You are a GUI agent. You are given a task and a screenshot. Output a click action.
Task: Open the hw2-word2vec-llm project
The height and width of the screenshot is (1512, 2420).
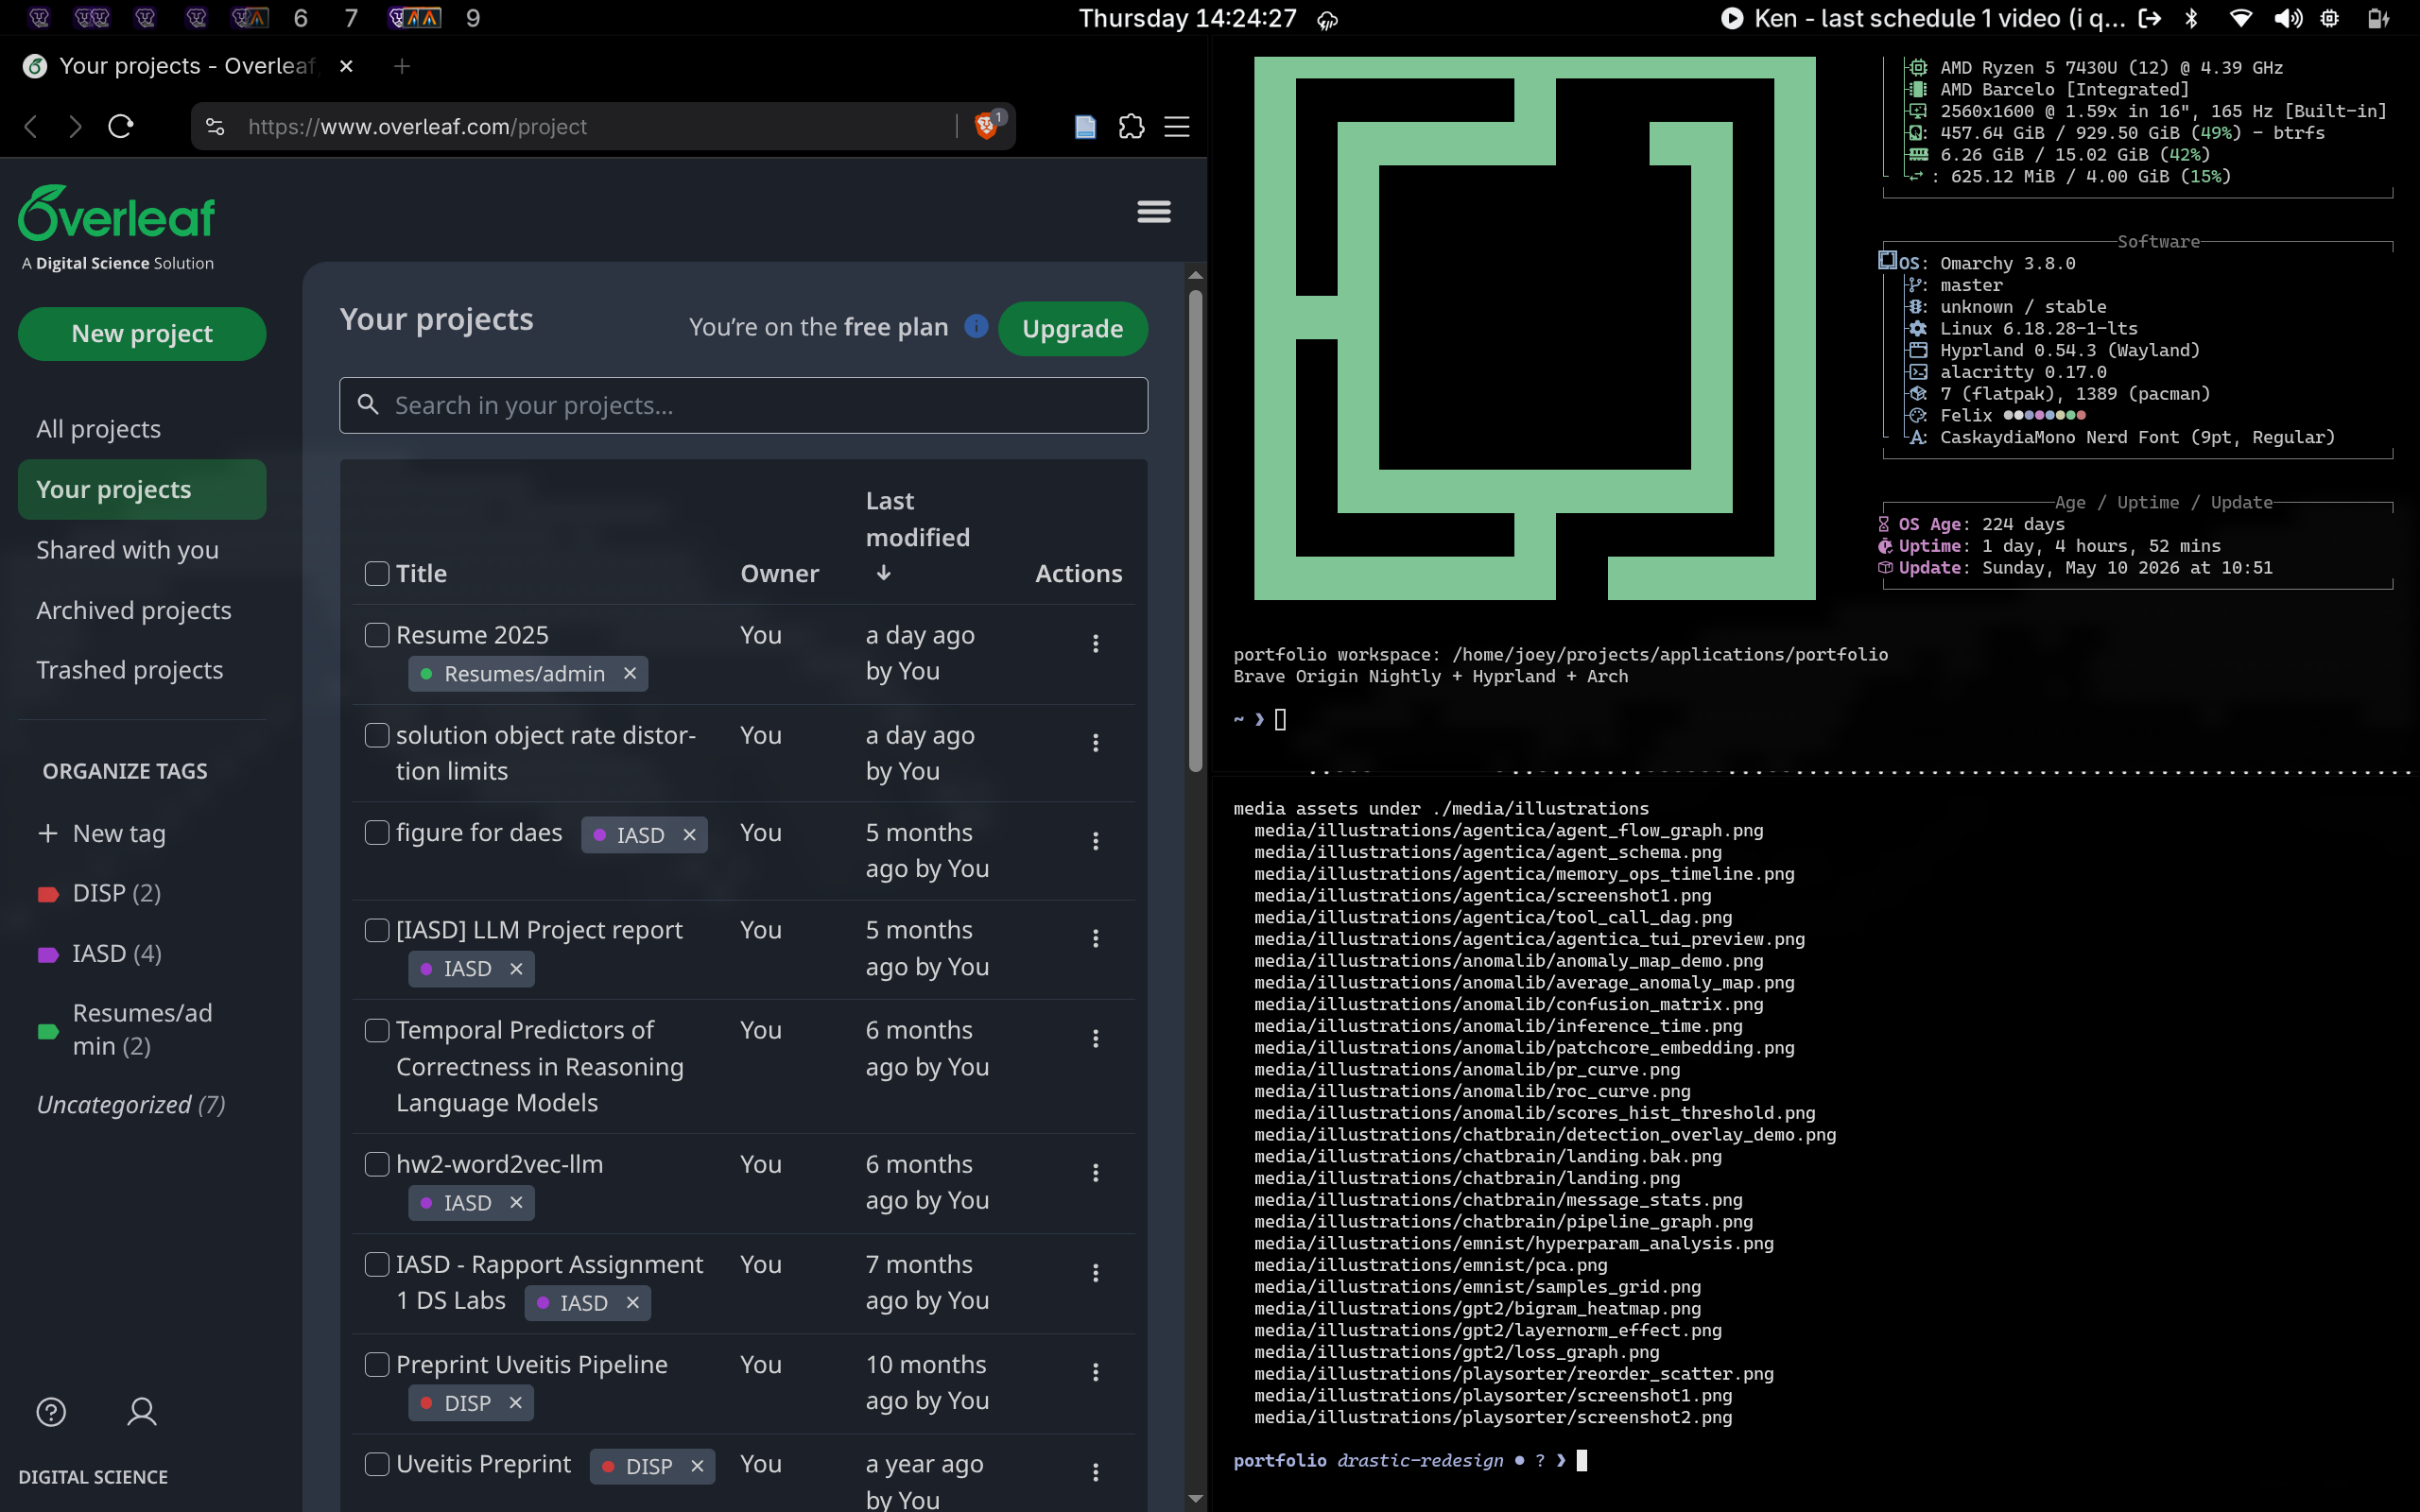point(499,1164)
